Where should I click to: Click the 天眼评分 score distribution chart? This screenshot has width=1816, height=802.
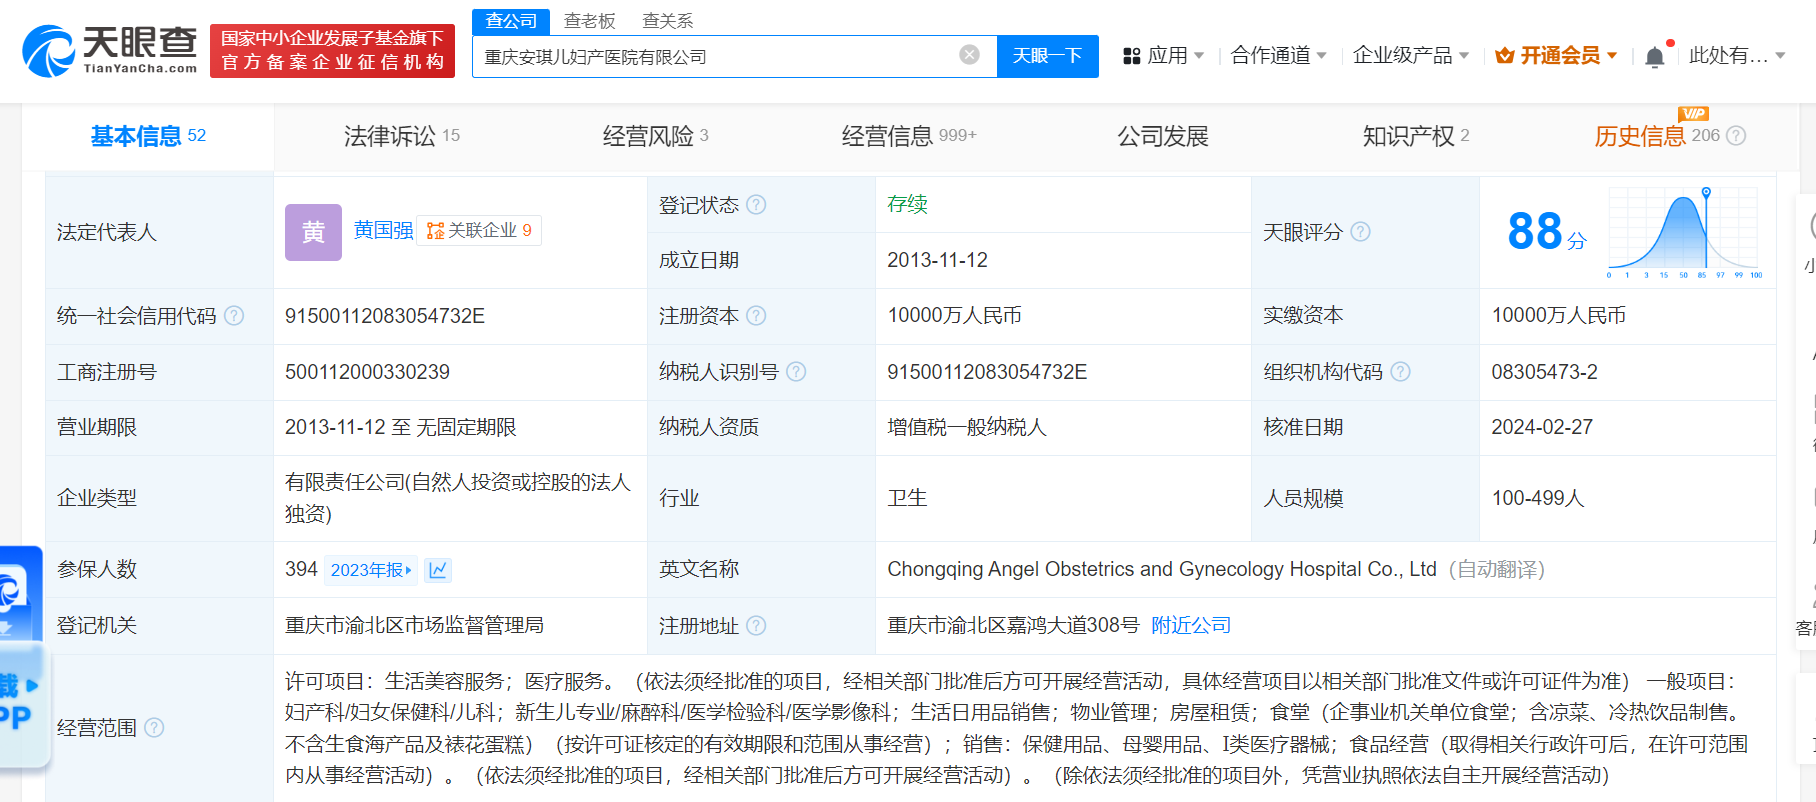tap(1684, 232)
